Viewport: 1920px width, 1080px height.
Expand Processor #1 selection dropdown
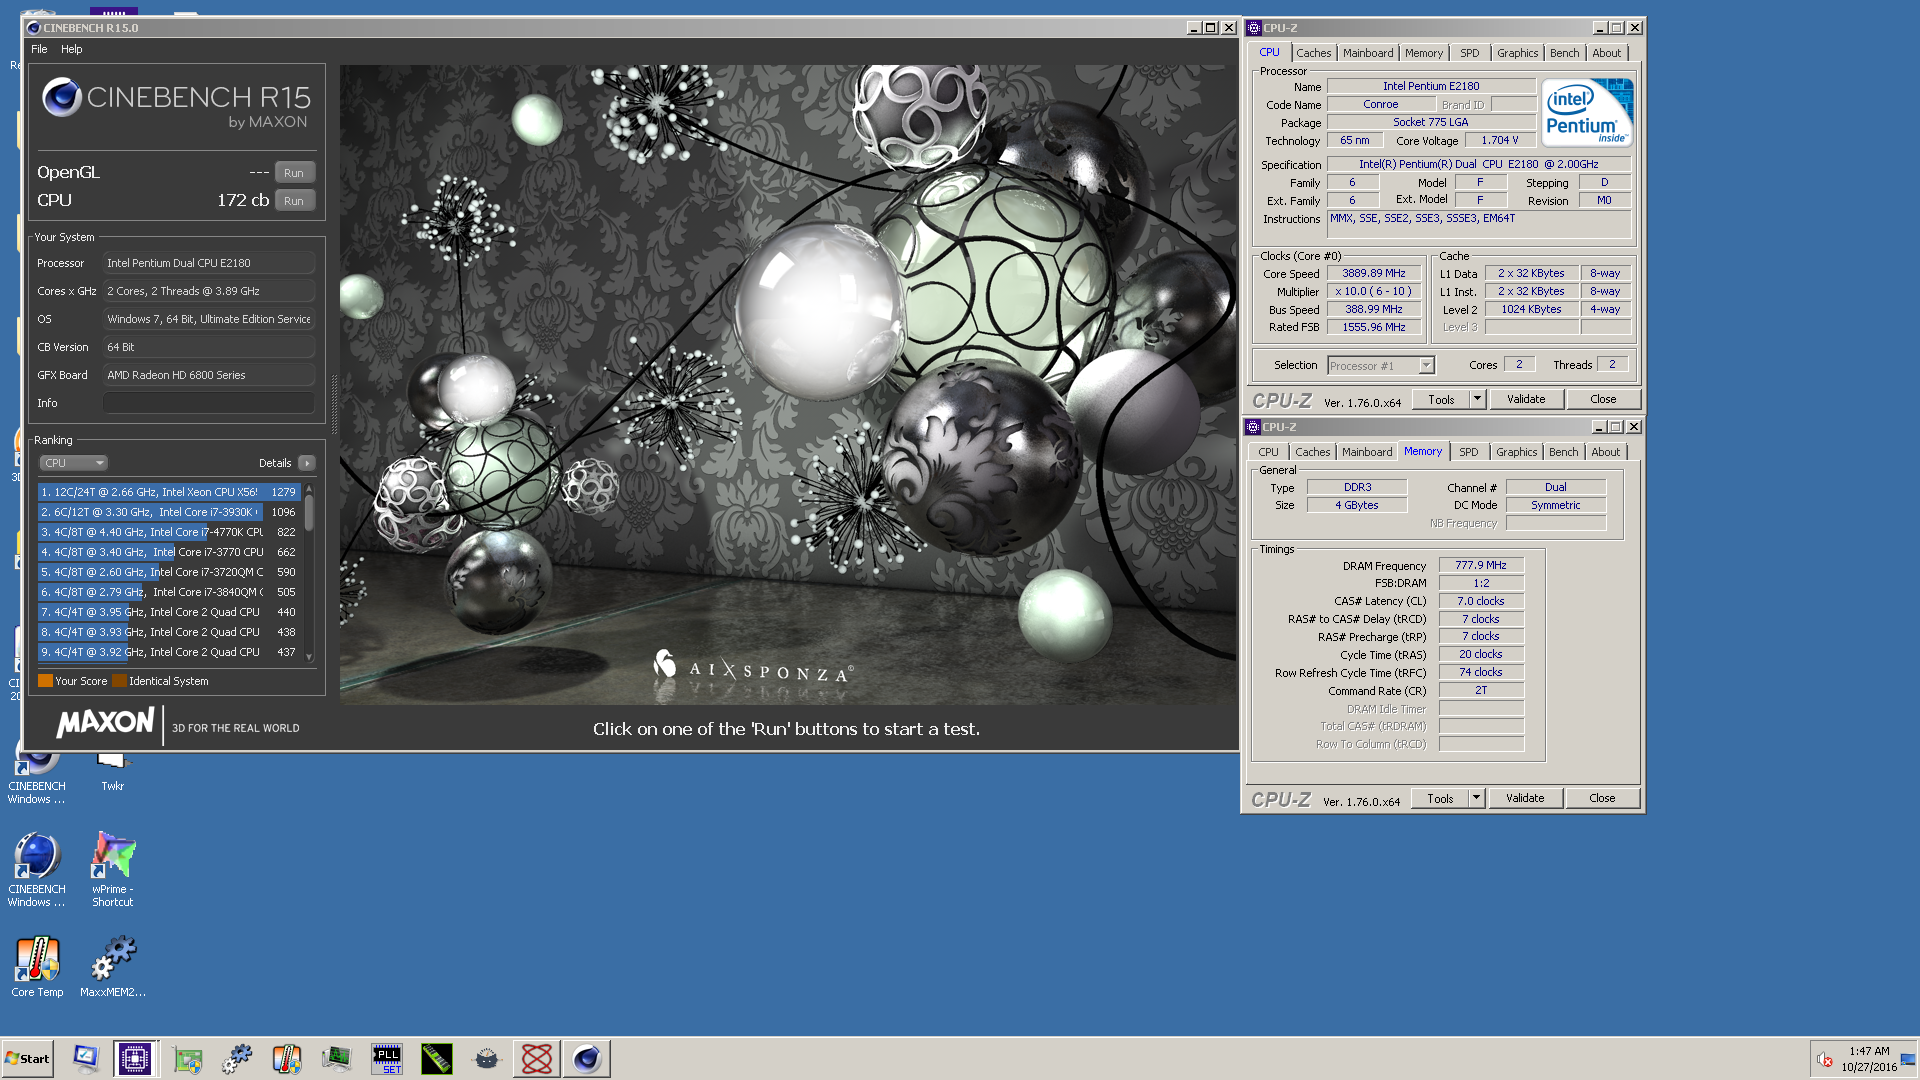[x=1426, y=365]
